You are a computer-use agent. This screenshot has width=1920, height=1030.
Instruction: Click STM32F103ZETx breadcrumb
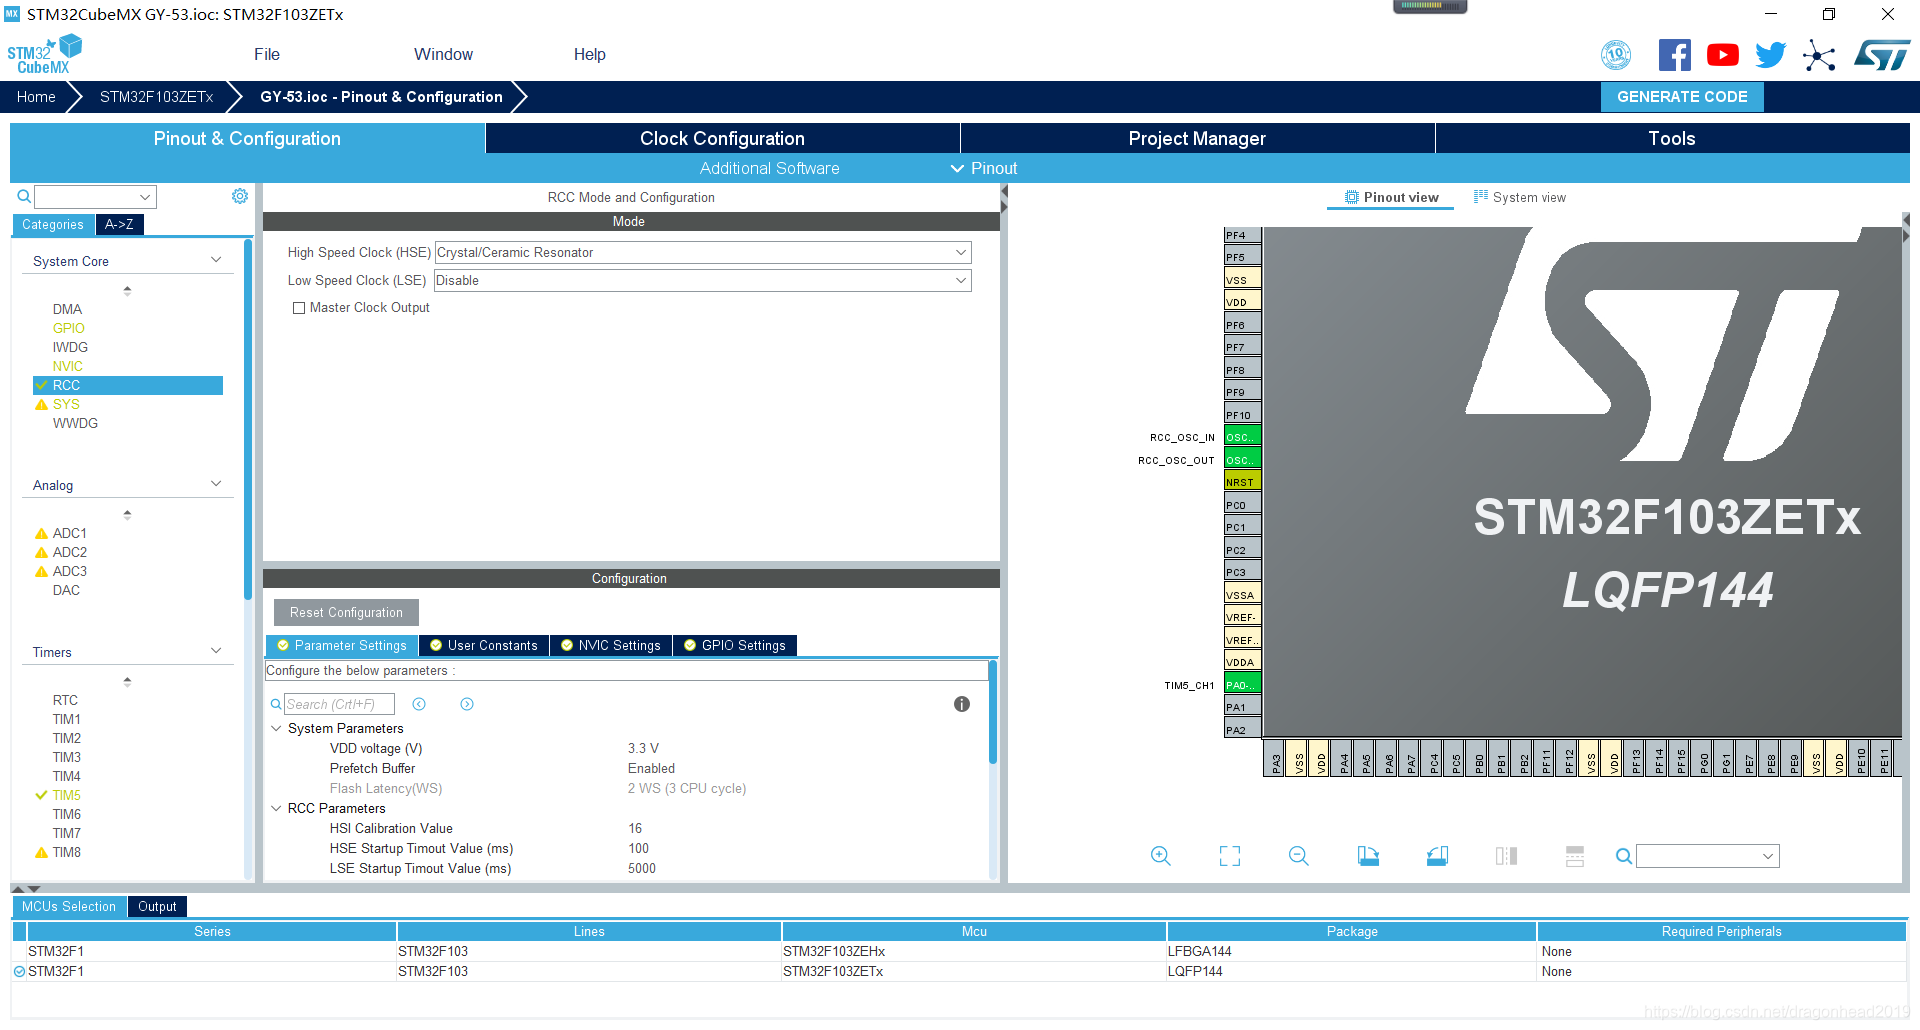157,97
